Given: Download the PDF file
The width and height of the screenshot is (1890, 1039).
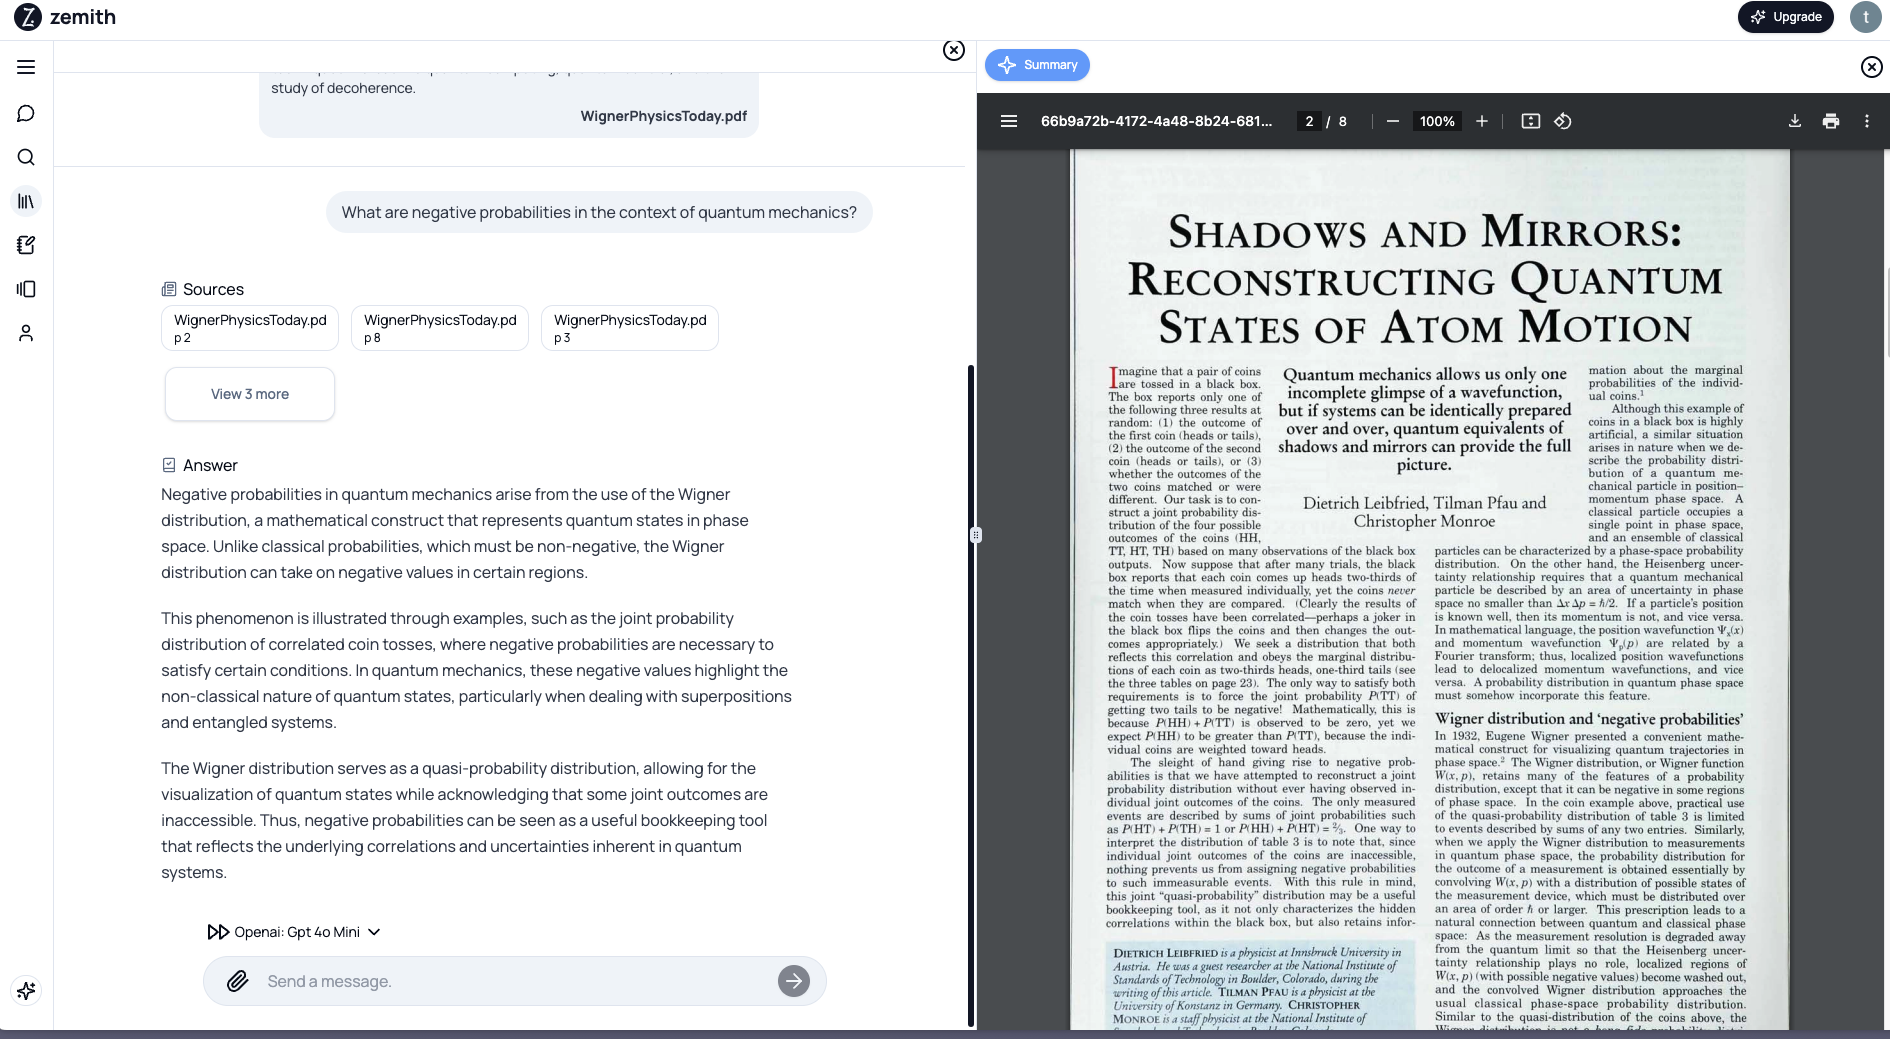Looking at the screenshot, I should point(1795,121).
